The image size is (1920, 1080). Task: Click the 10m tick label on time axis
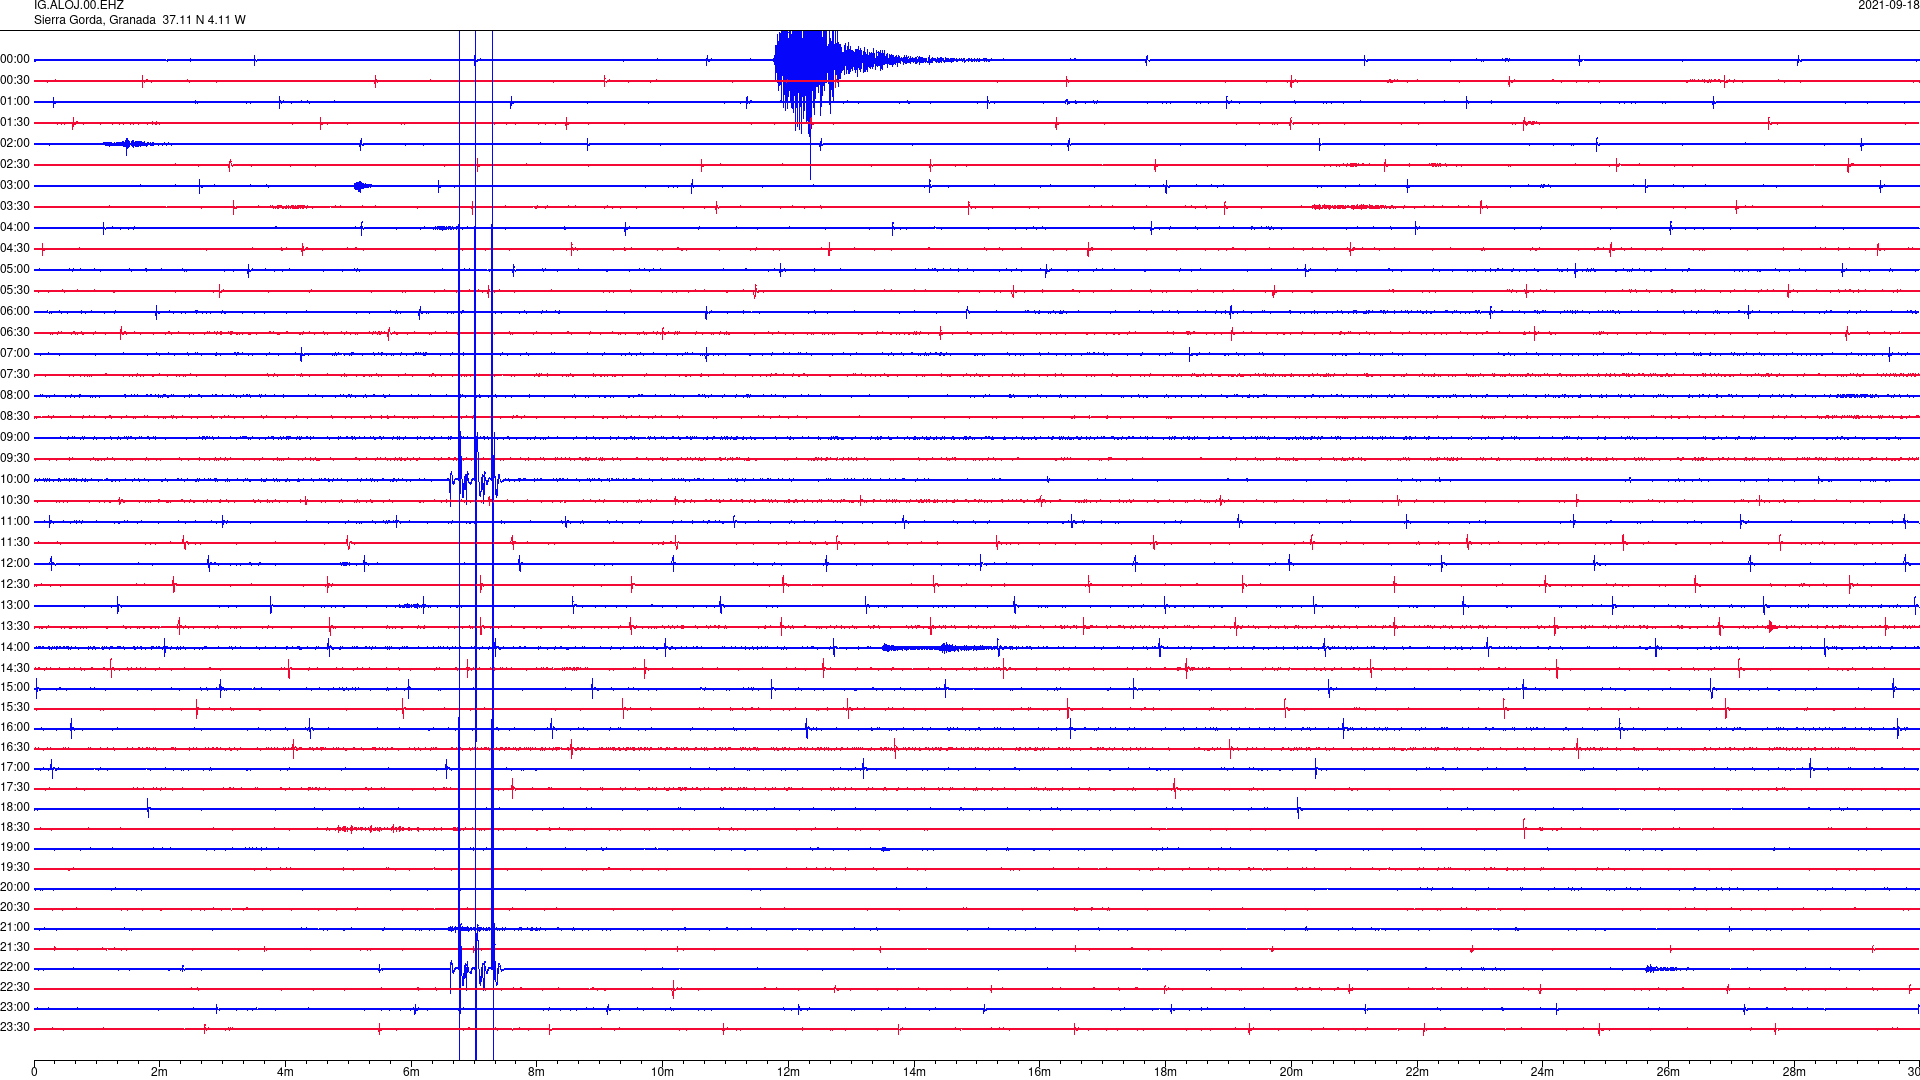(x=662, y=1072)
